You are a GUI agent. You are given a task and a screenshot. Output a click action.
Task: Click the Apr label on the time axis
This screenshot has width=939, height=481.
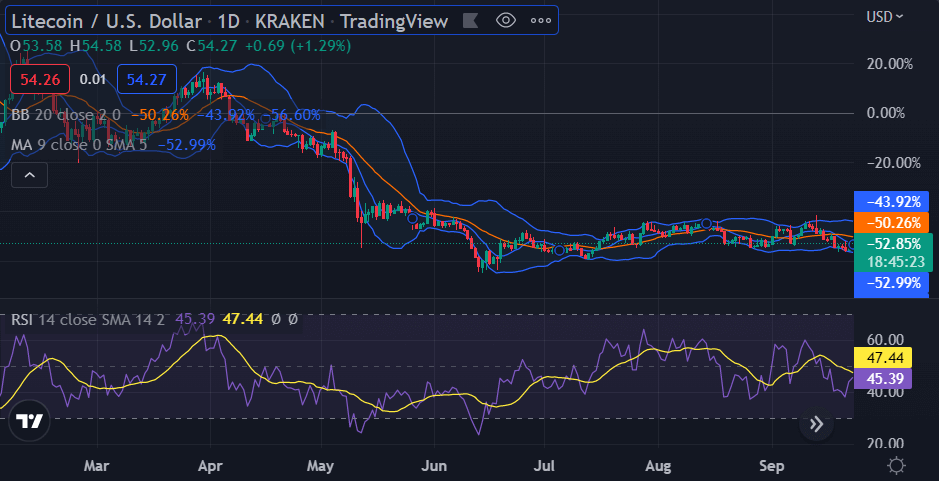pos(210,465)
